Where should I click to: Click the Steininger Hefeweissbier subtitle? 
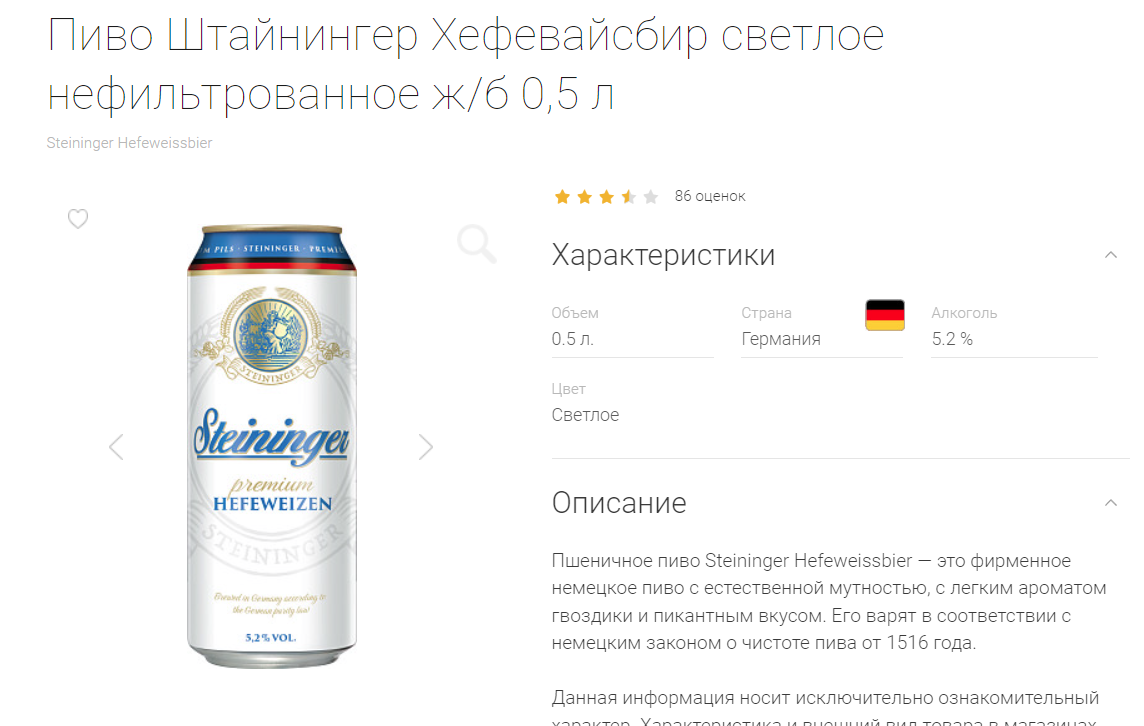tap(129, 143)
